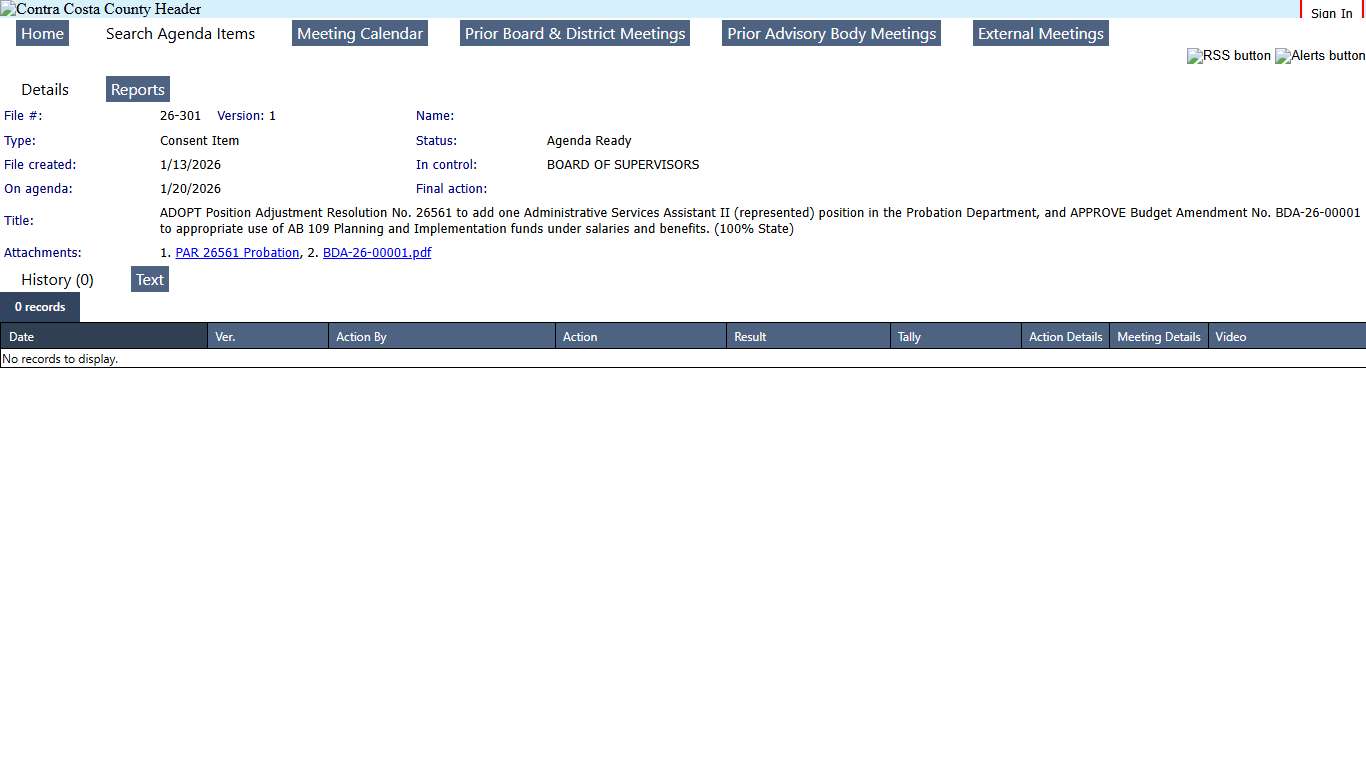1366x768 pixels.
Task: Select Search Agenda Items in navigation
Action: [x=180, y=34]
